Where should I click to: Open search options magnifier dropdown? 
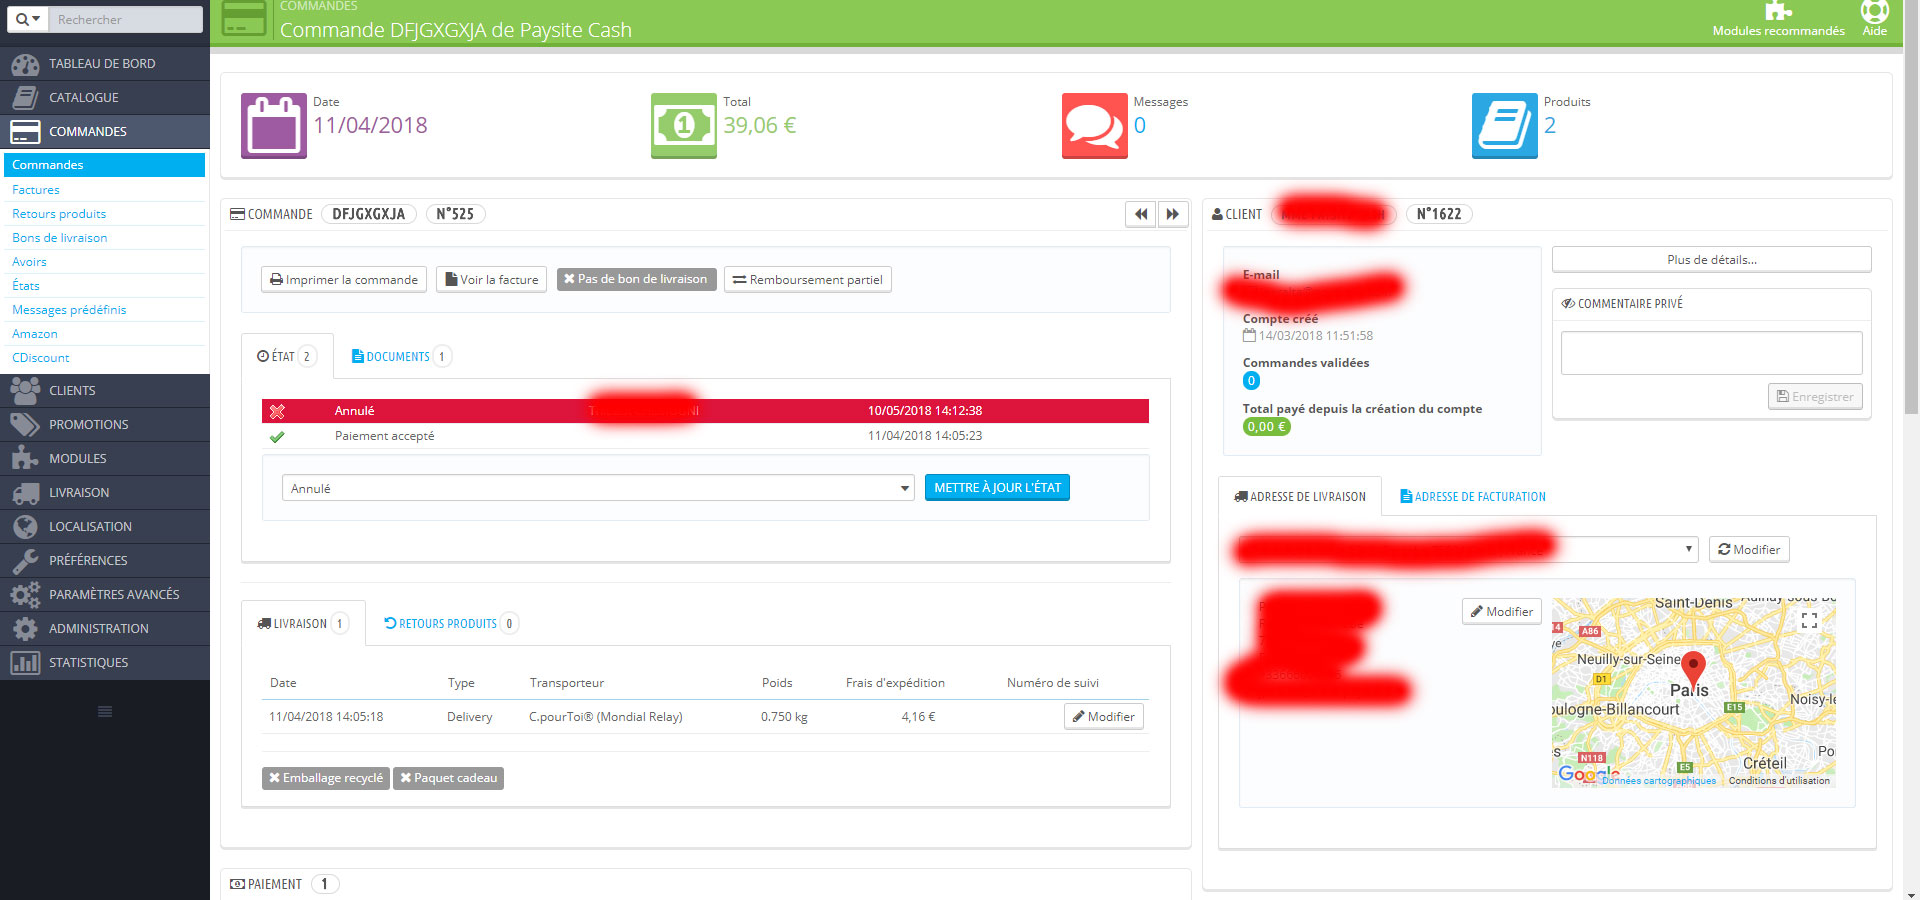27,19
